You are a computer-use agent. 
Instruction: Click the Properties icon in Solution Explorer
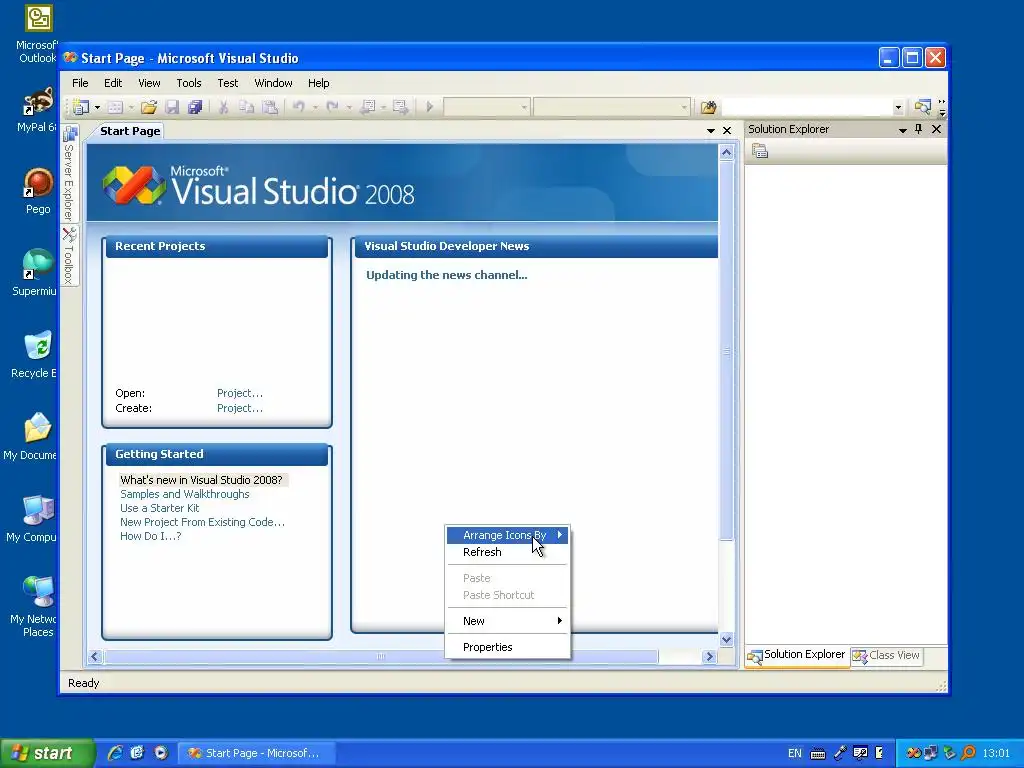760,152
